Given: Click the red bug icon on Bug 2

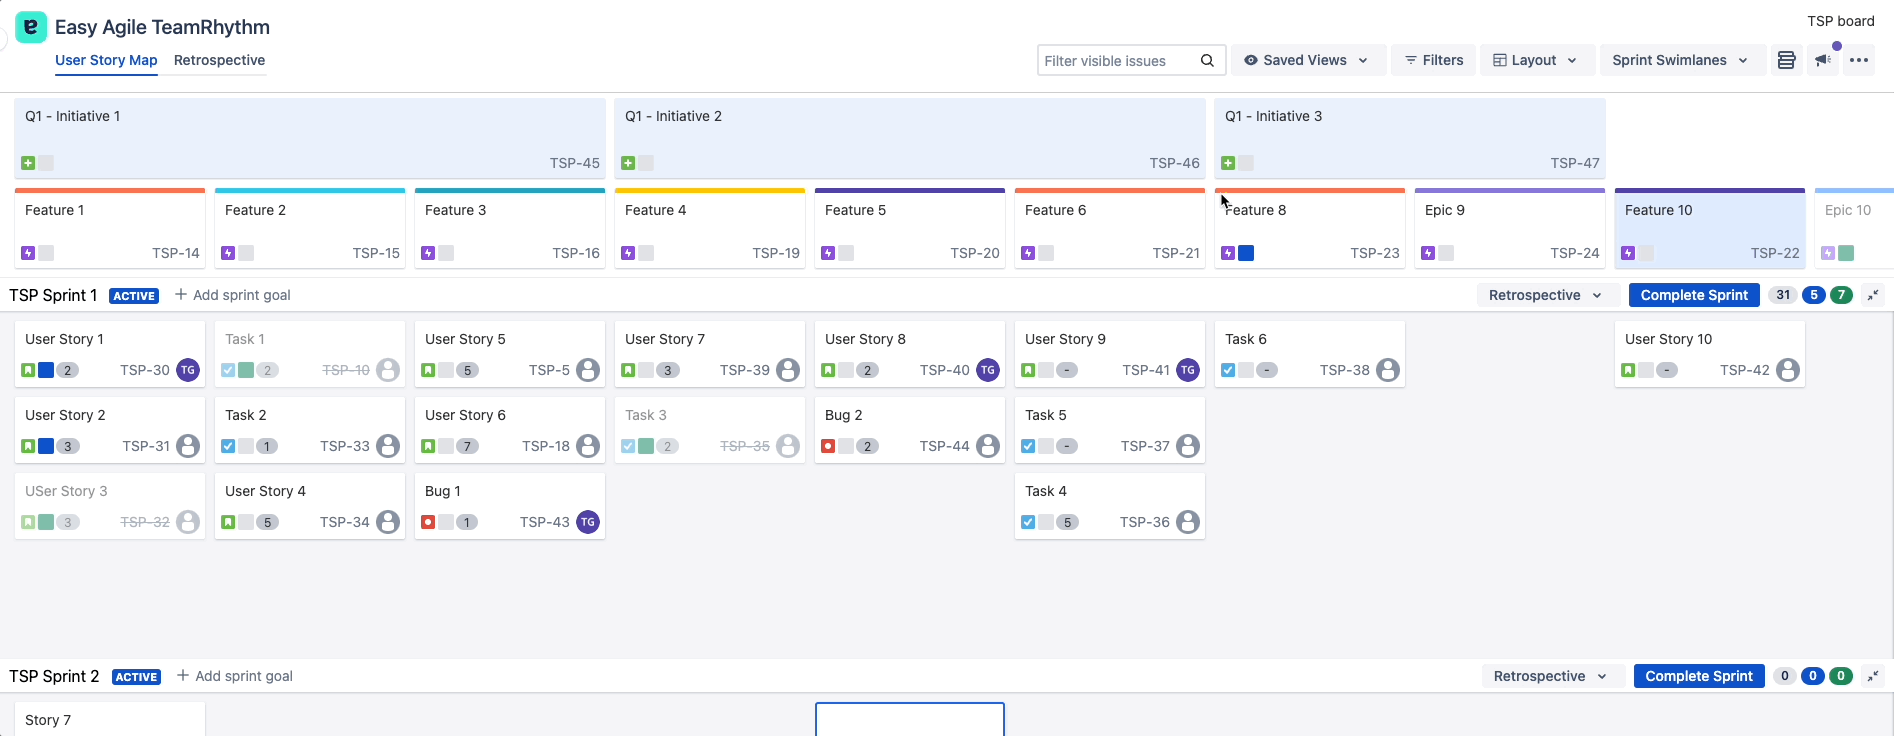Looking at the screenshot, I should 828,446.
